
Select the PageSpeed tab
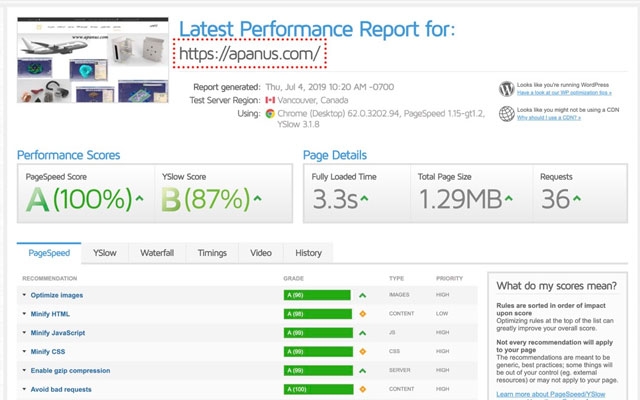pyautogui.click(x=49, y=253)
